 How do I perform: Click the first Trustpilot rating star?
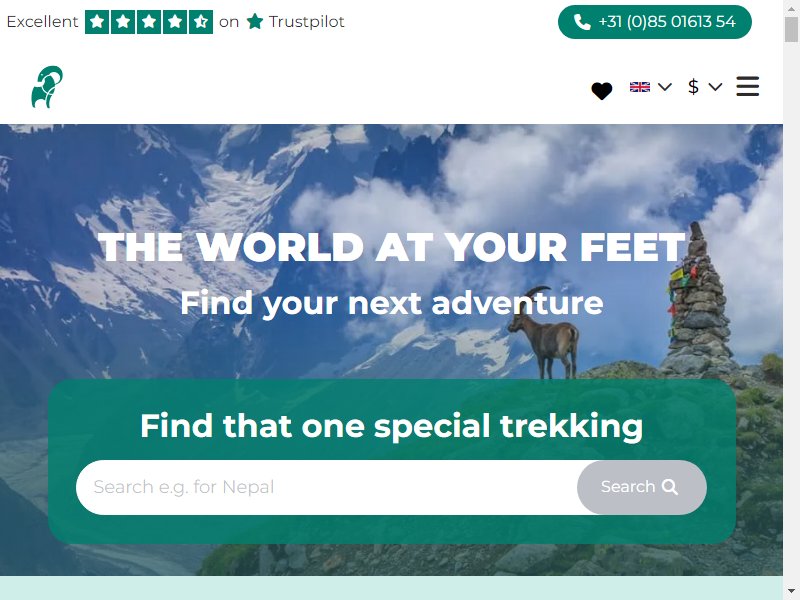97,22
